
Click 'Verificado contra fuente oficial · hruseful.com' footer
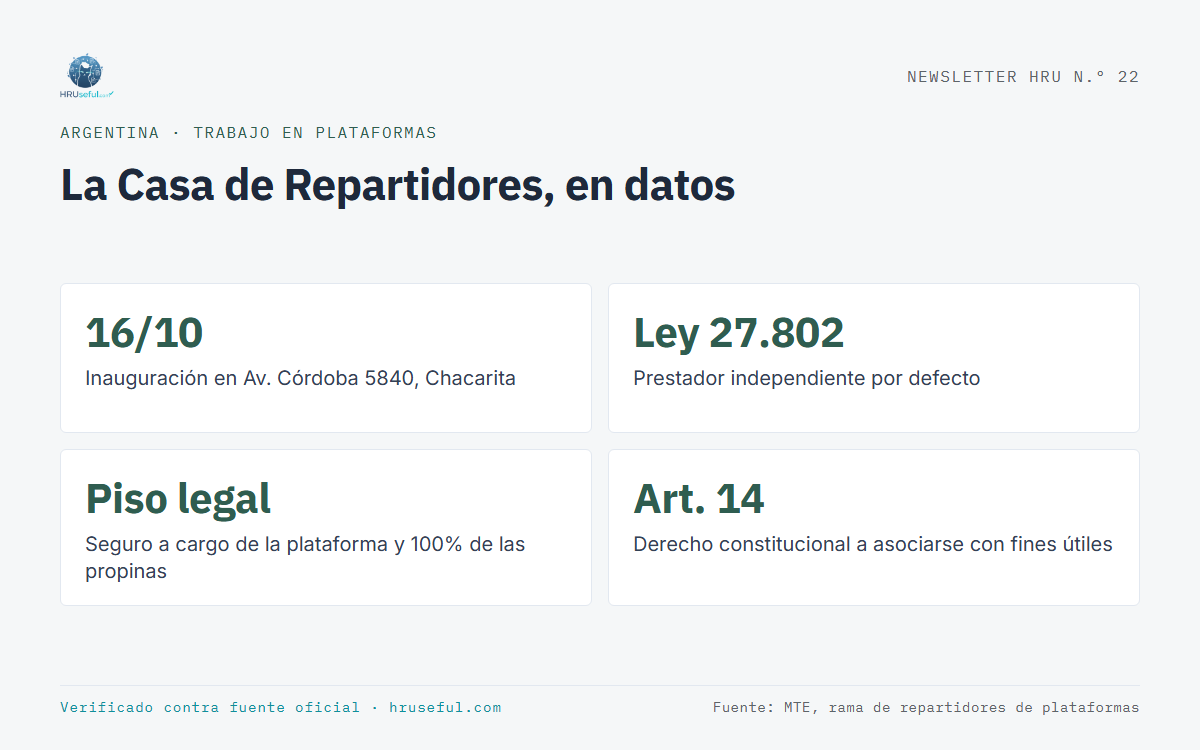281,707
